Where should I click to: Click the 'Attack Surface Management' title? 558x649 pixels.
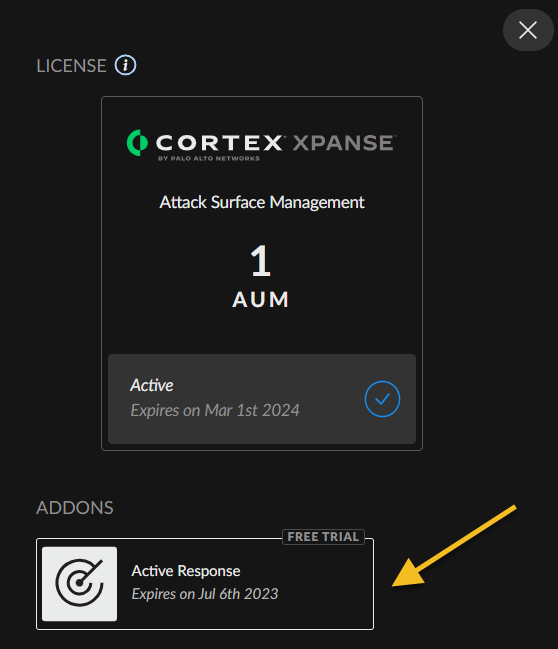262,202
